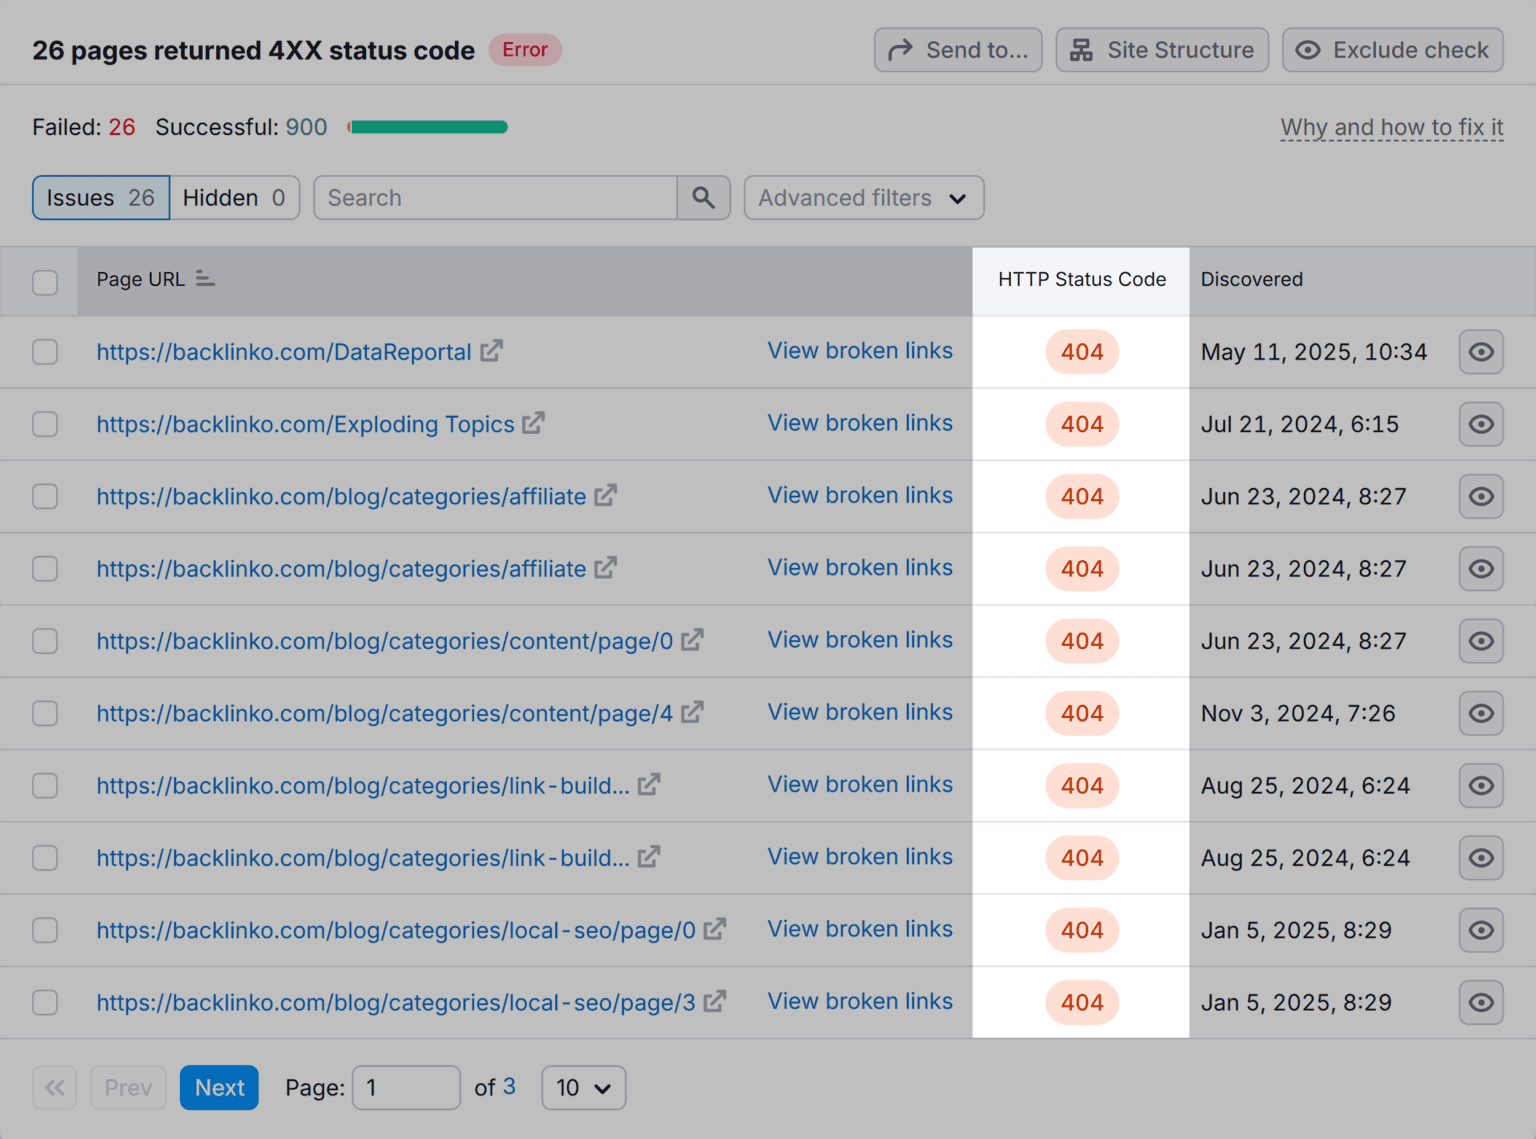View broken links for content/page/4
Viewport: 1536px width, 1139px height.
pos(860,712)
